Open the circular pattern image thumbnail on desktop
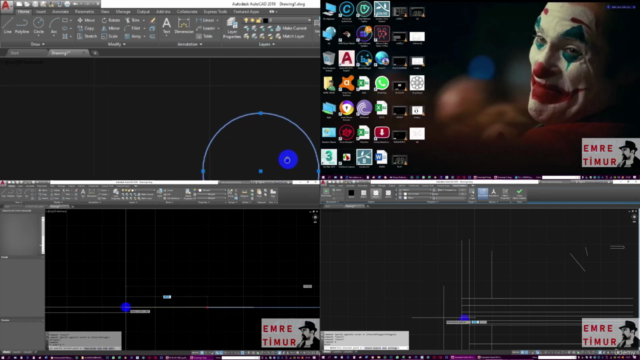Screen dimensions: 640x360 417,84
